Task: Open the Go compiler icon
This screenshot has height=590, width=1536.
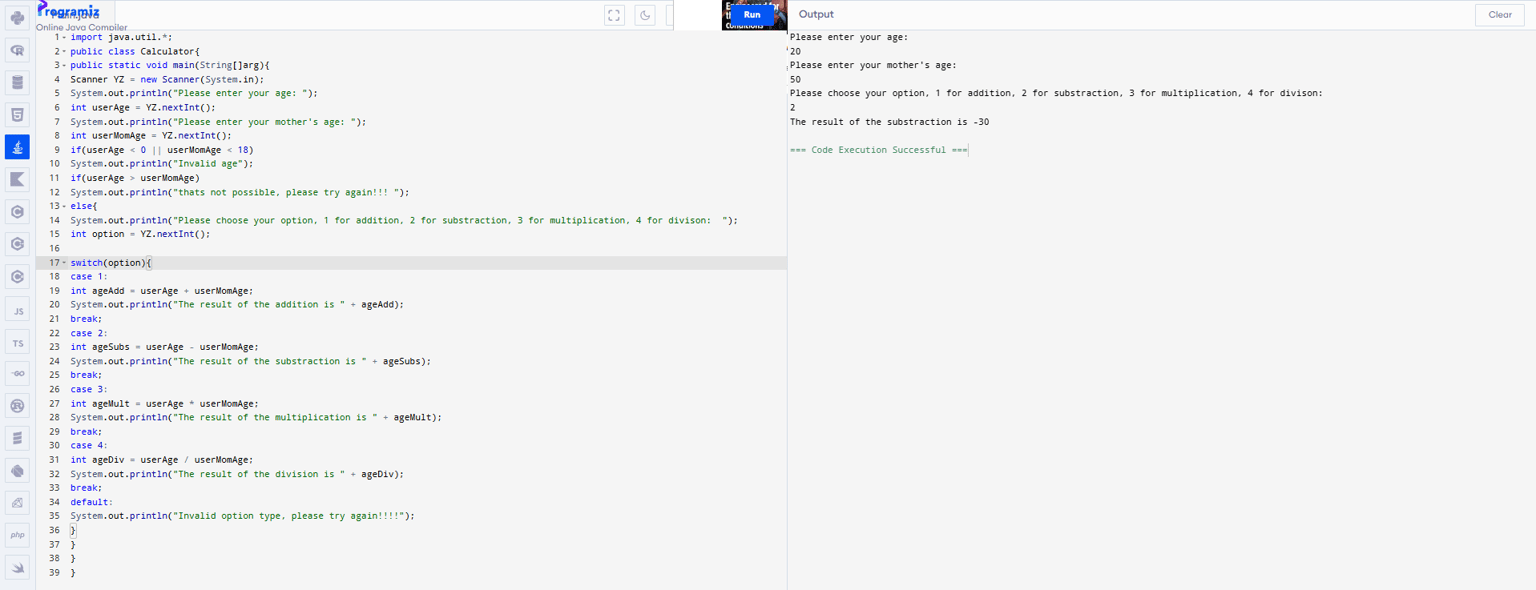Action: (17, 373)
